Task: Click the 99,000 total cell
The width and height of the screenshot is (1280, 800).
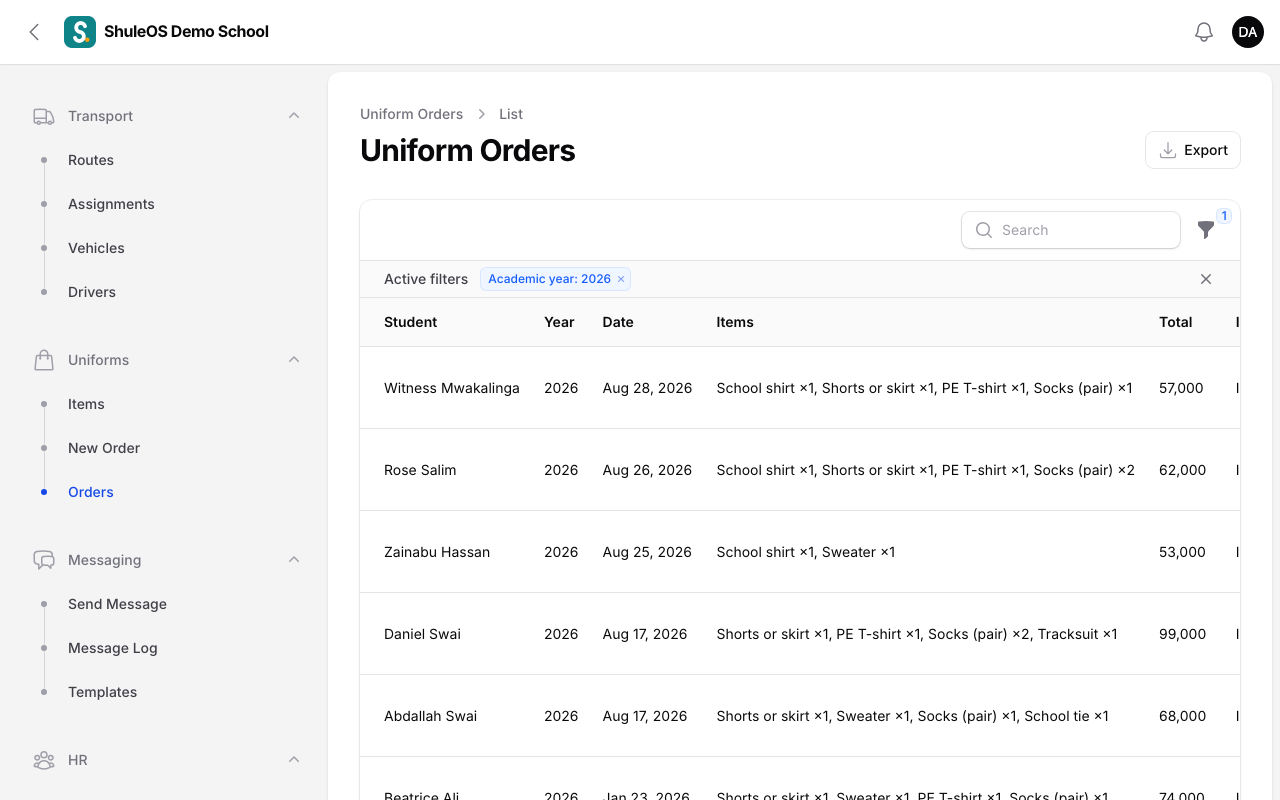Action: pyautogui.click(x=1182, y=634)
